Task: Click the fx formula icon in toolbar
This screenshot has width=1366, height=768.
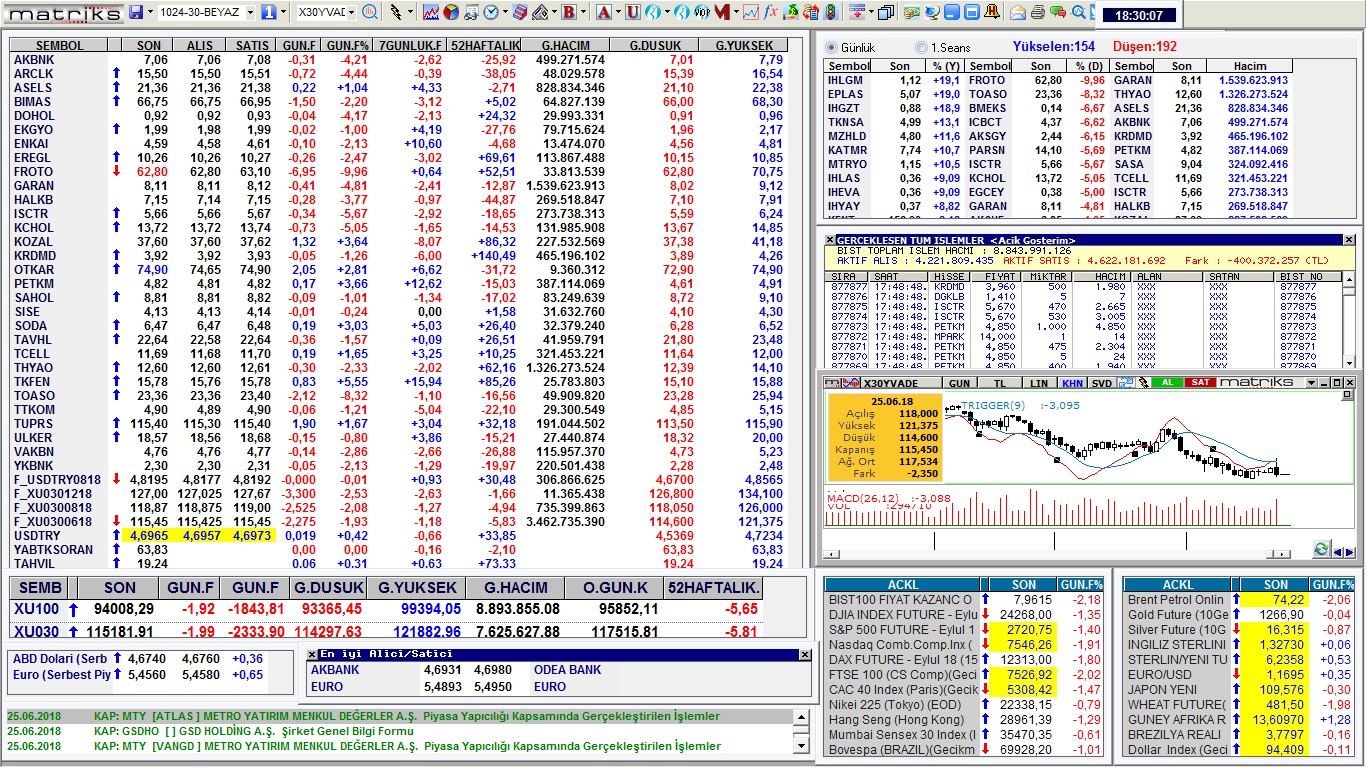Action: pos(771,12)
